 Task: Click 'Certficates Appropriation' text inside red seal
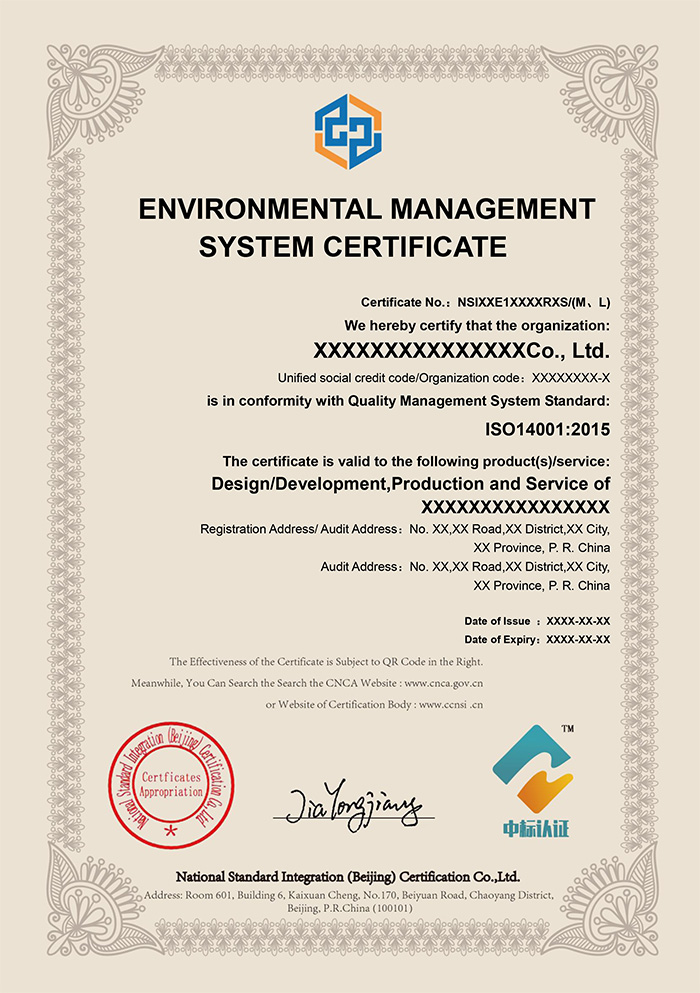click(171, 785)
